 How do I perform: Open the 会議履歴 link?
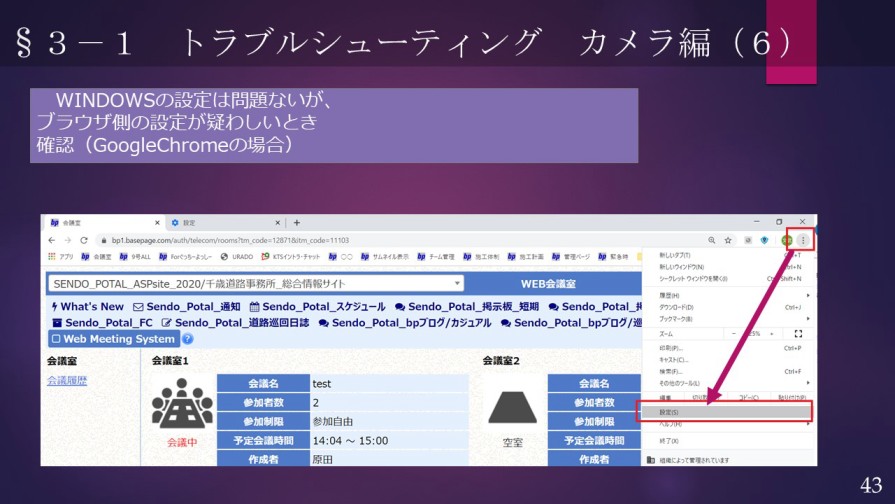[67, 381]
